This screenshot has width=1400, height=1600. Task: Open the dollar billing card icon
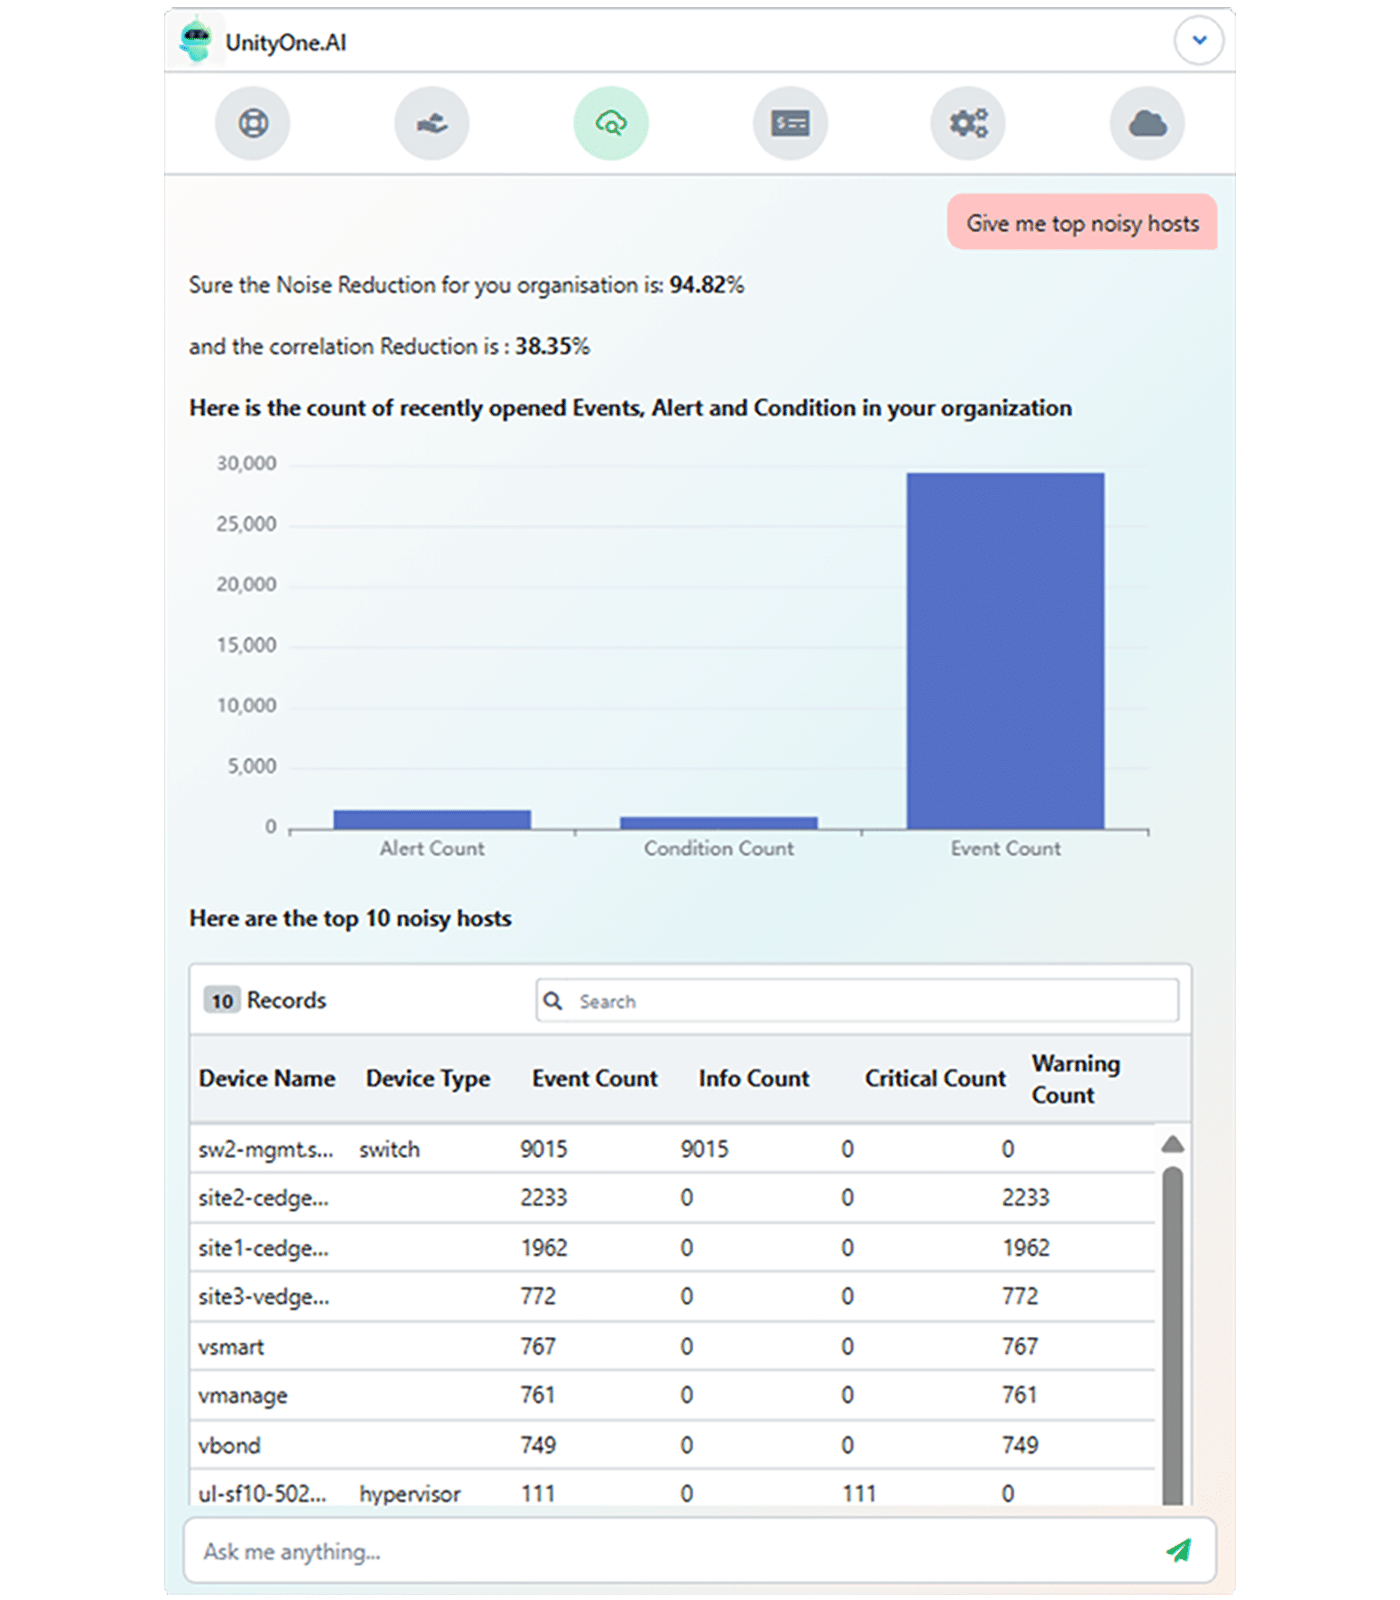[790, 123]
